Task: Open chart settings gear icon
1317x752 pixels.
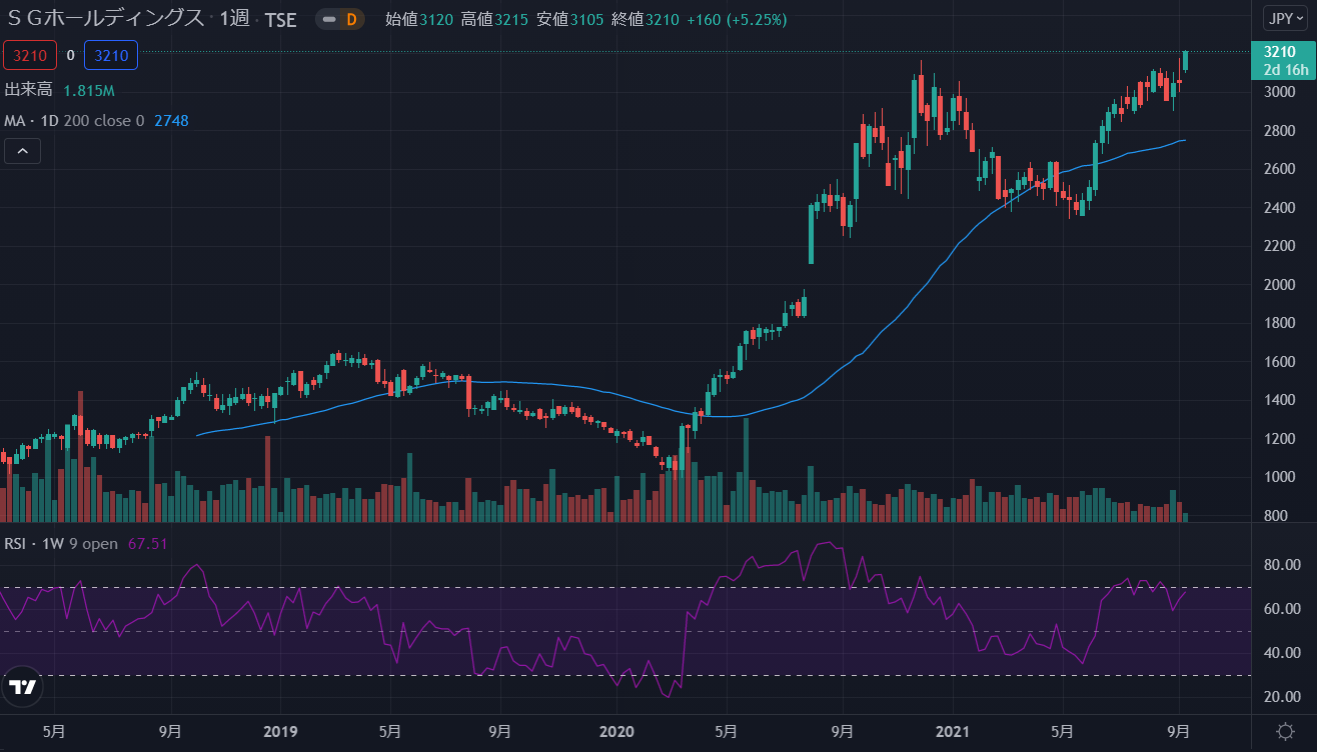Action: [1285, 730]
